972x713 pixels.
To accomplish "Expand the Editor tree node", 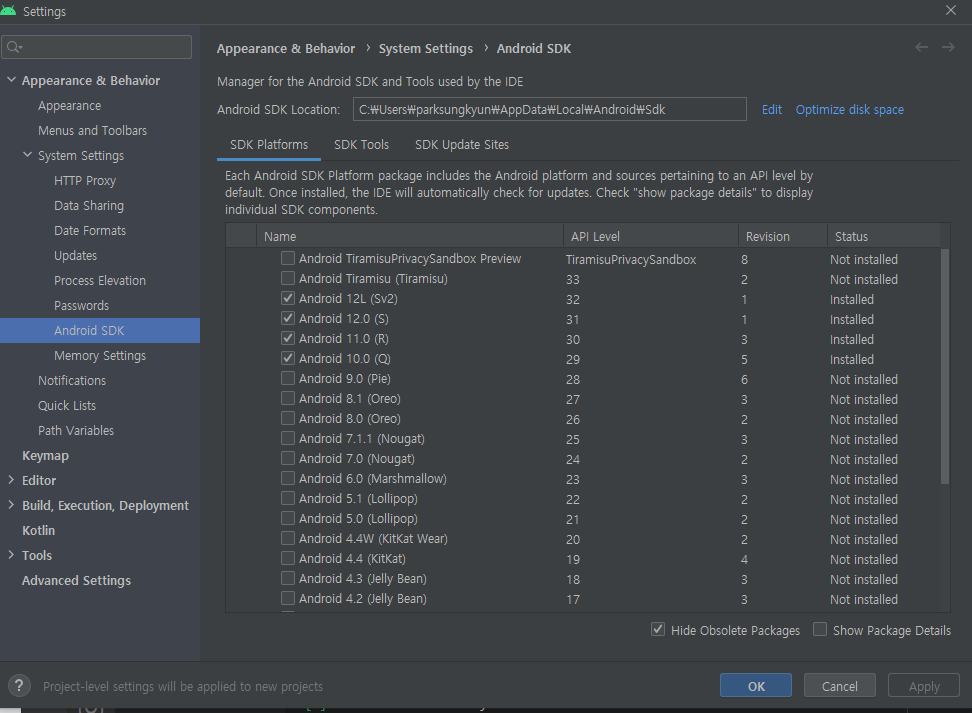I will 11,479.
